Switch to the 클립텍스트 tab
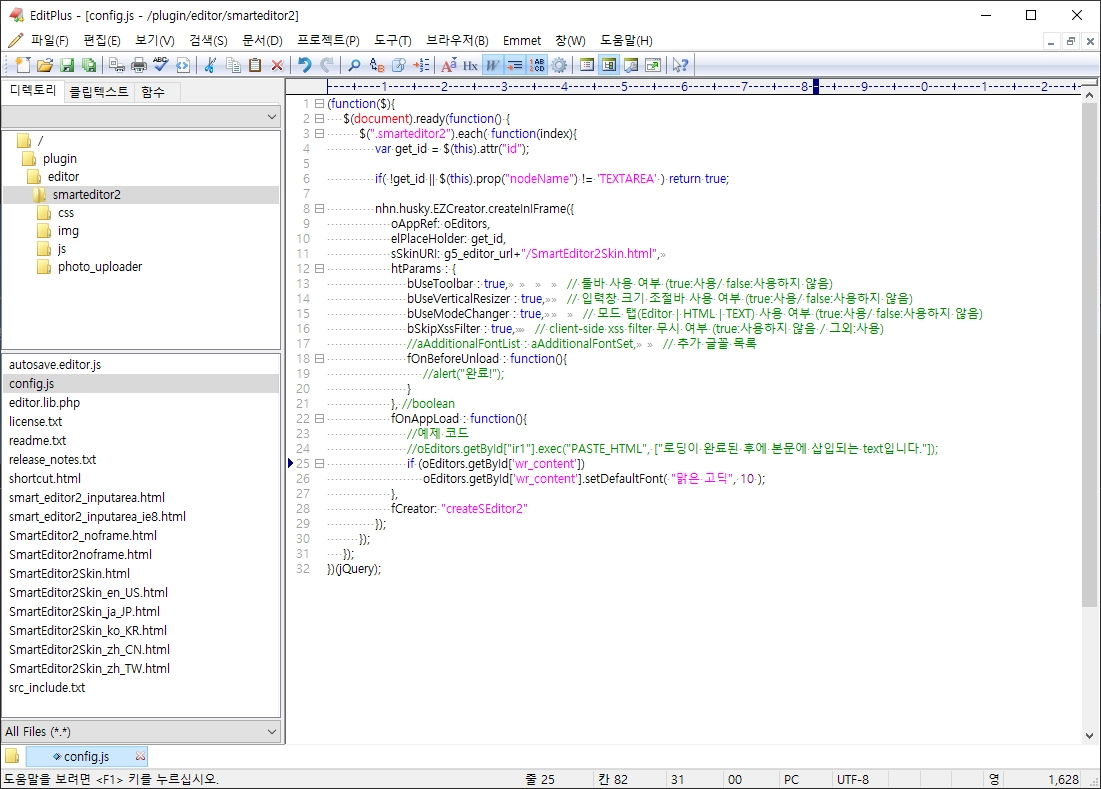The image size is (1101, 789). click(x=99, y=92)
